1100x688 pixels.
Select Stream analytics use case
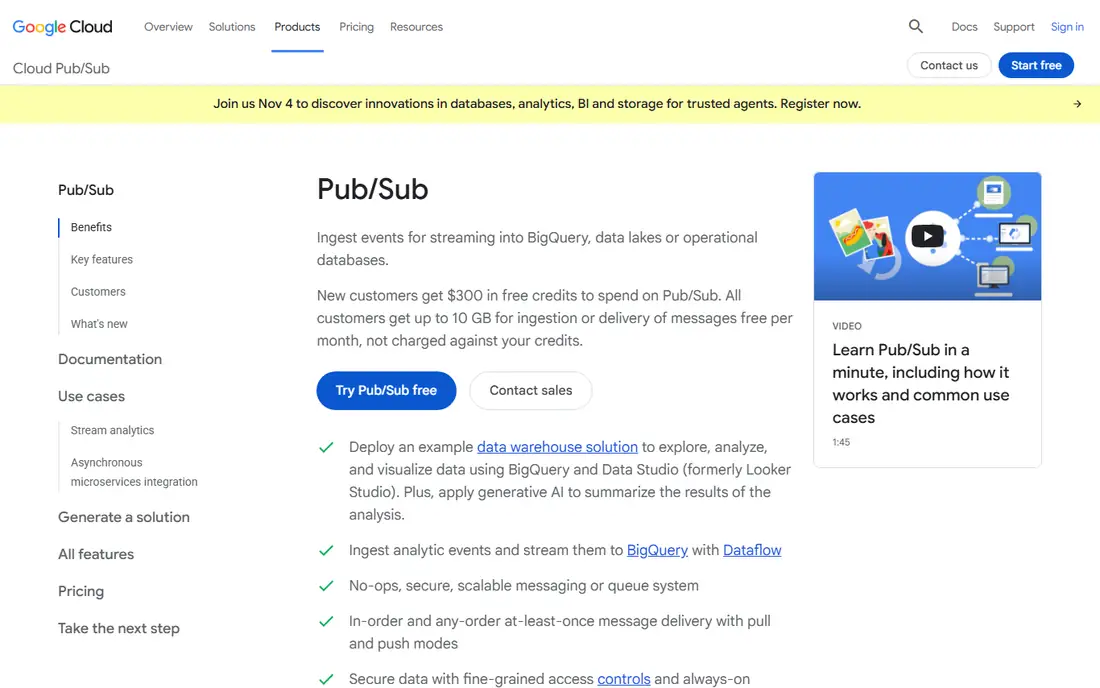(x=112, y=431)
